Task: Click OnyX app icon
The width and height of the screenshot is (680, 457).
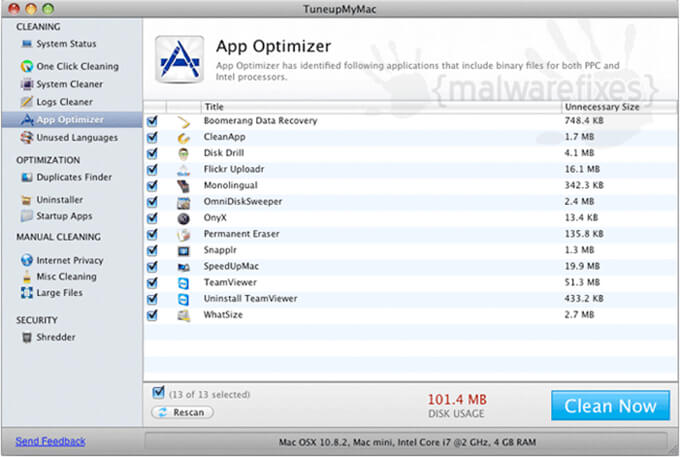Action: 184,219
